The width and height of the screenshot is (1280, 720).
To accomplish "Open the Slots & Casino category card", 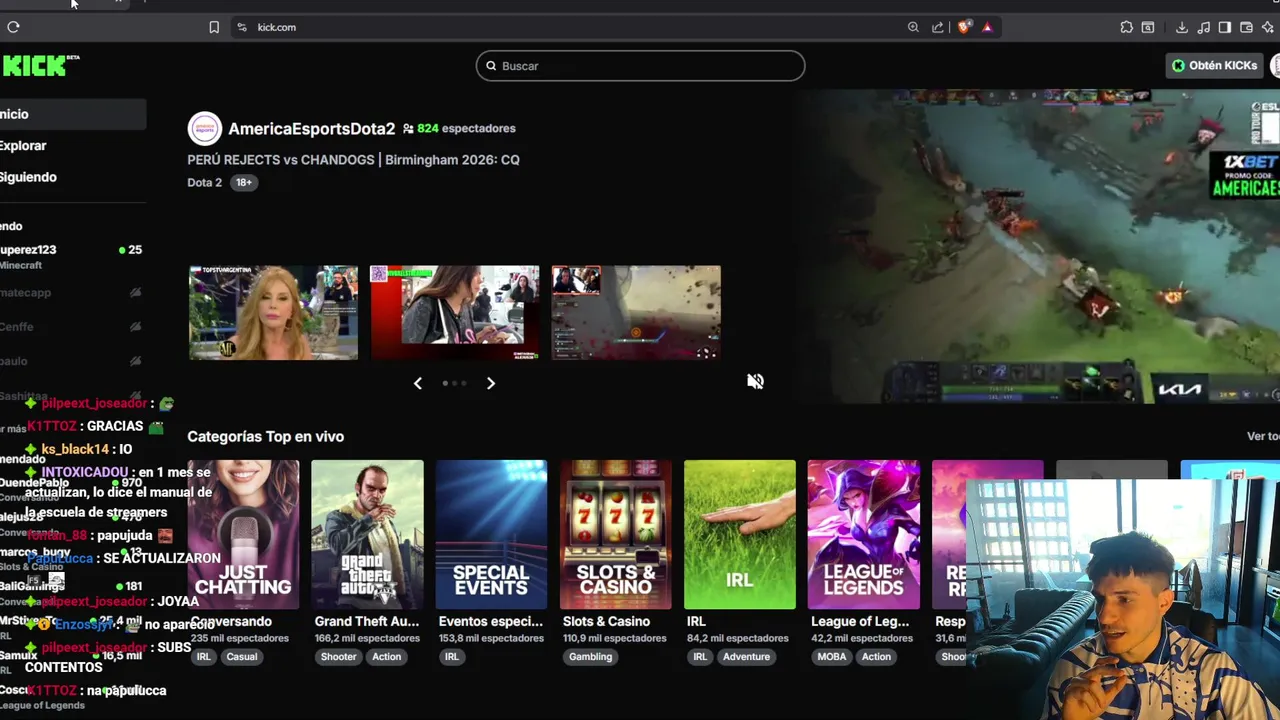I will click(615, 534).
